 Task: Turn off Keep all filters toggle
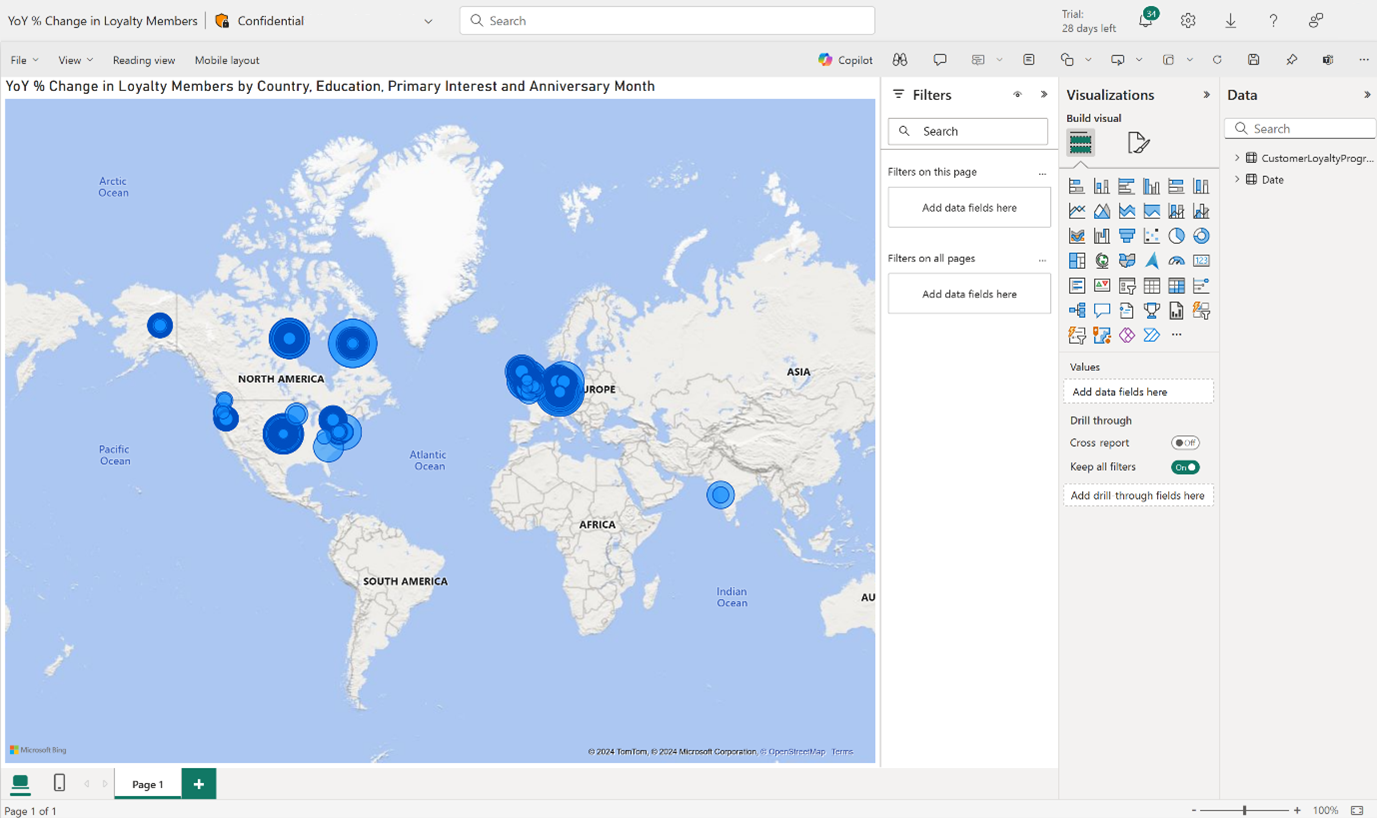(1185, 467)
